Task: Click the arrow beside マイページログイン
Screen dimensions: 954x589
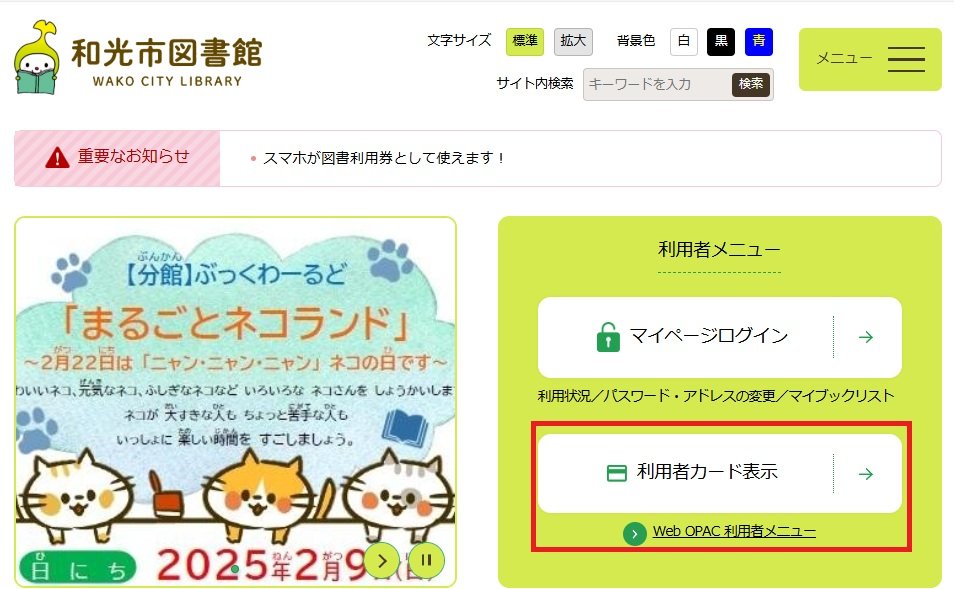Action: (x=866, y=337)
